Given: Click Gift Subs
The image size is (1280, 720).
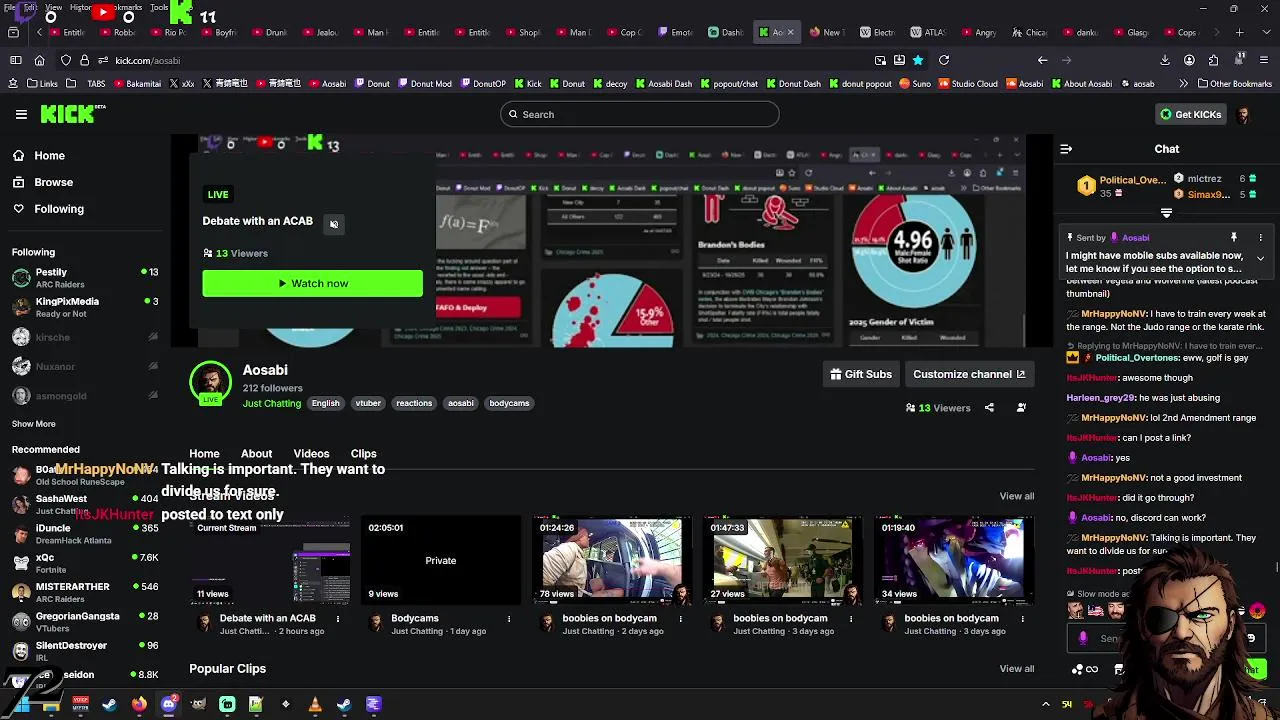Looking at the screenshot, I should pyautogui.click(x=861, y=374).
